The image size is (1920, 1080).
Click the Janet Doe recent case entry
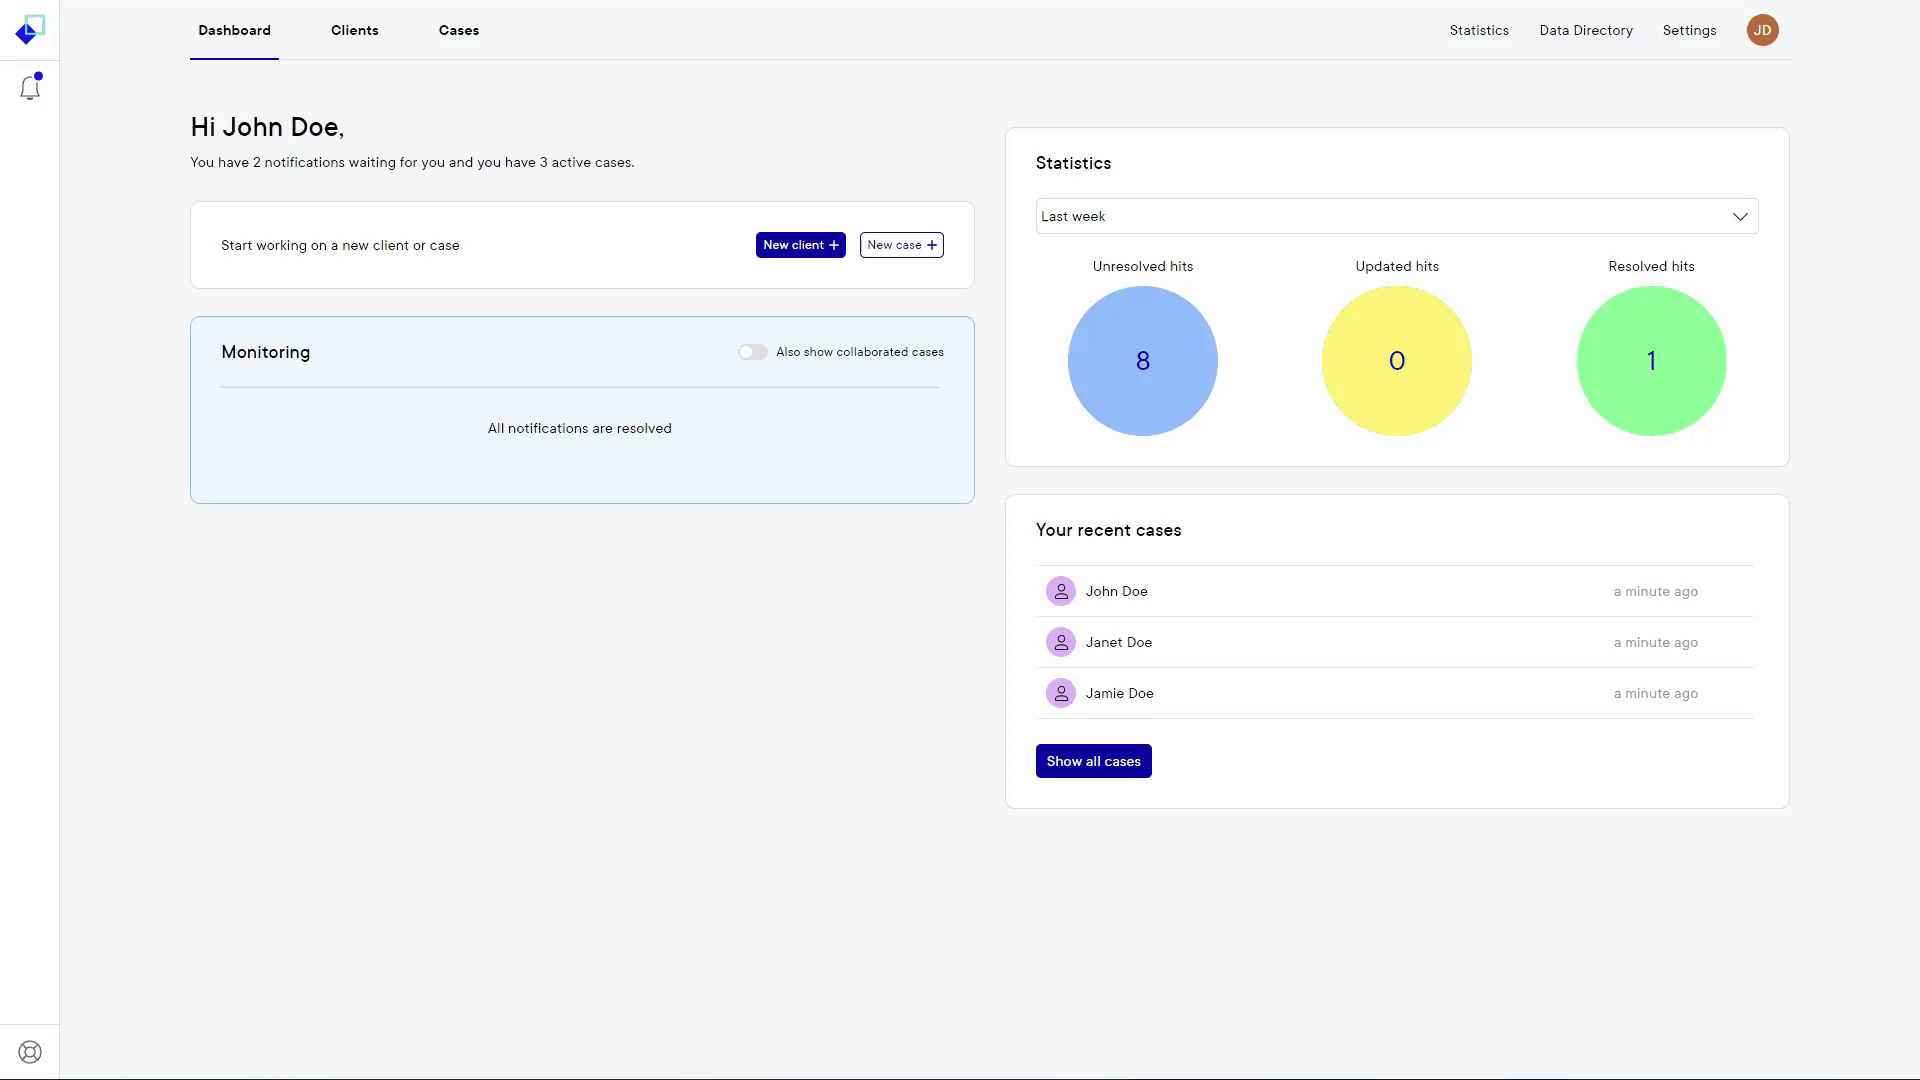(x=1396, y=642)
